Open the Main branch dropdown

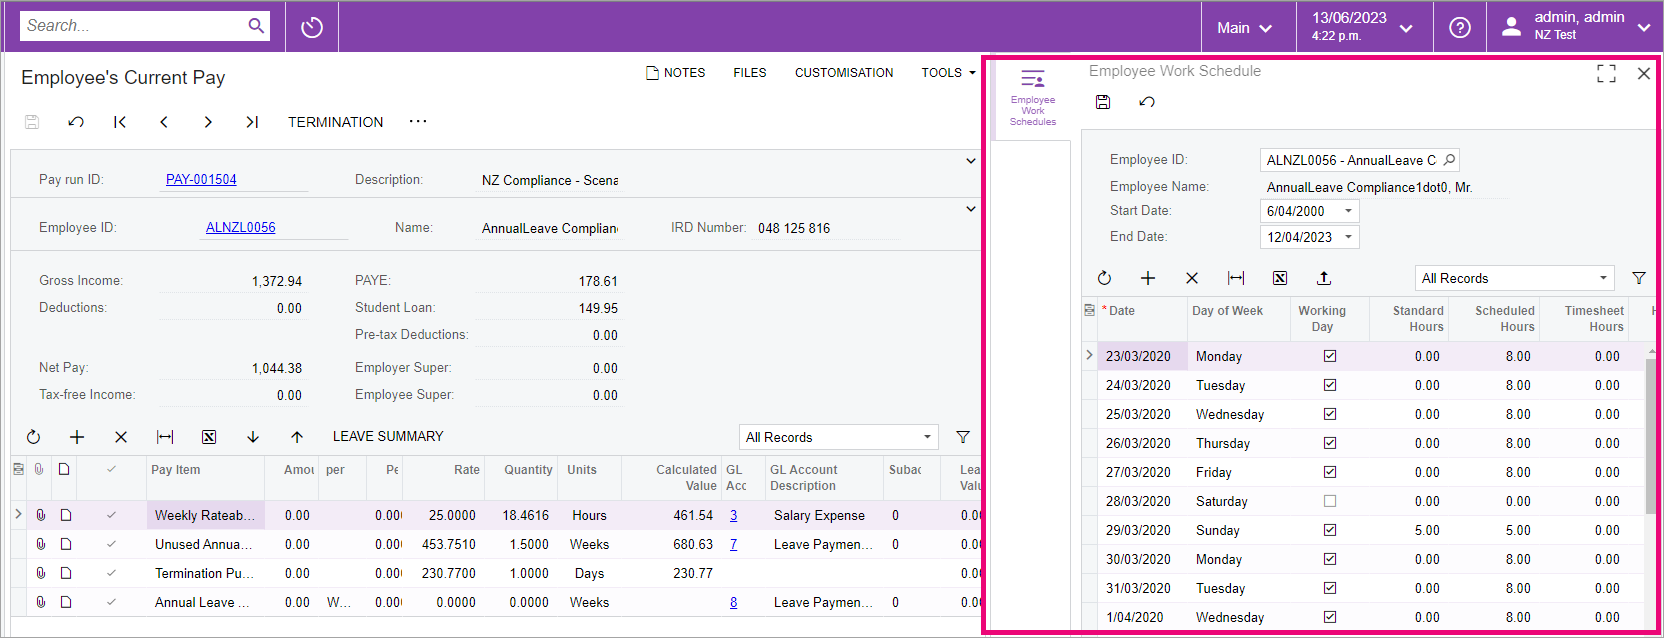pos(1247,27)
